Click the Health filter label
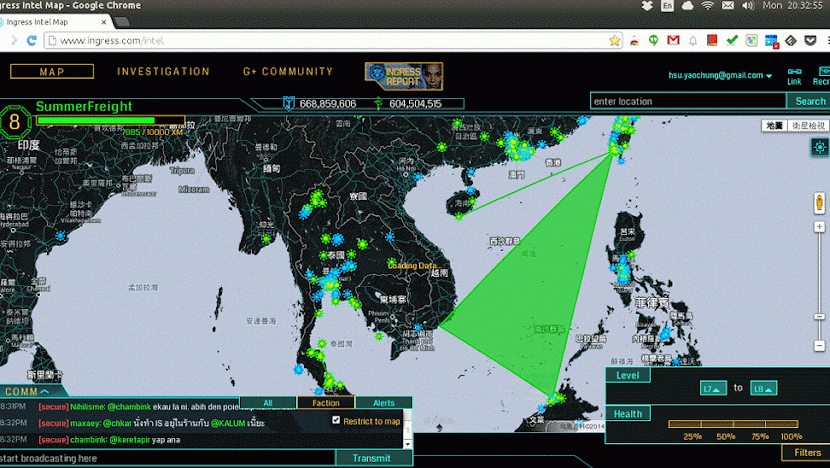Image resolution: width=830 pixels, height=468 pixels. (x=628, y=414)
